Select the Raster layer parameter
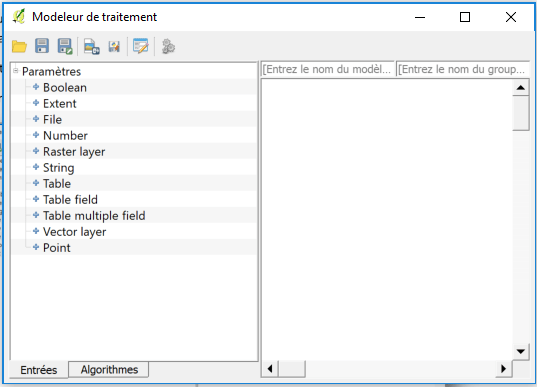The height and width of the screenshot is (387, 537). 74,152
